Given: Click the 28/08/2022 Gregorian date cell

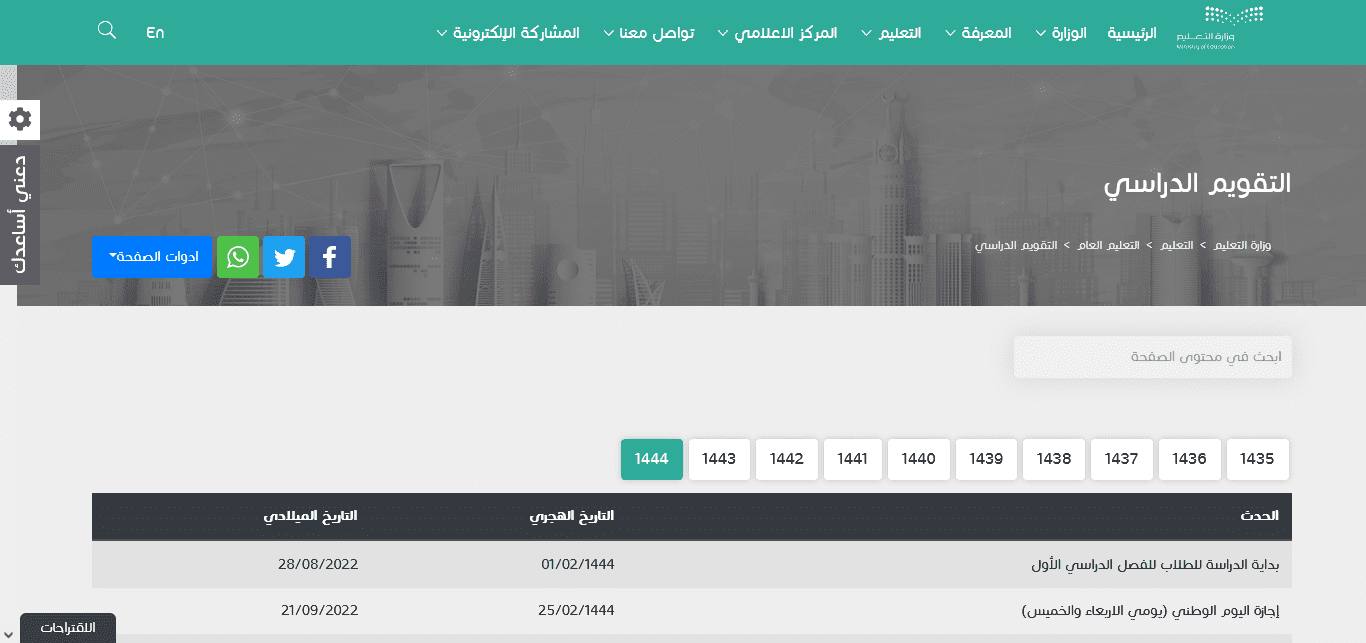Looking at the screenshot, I should 318,564.
